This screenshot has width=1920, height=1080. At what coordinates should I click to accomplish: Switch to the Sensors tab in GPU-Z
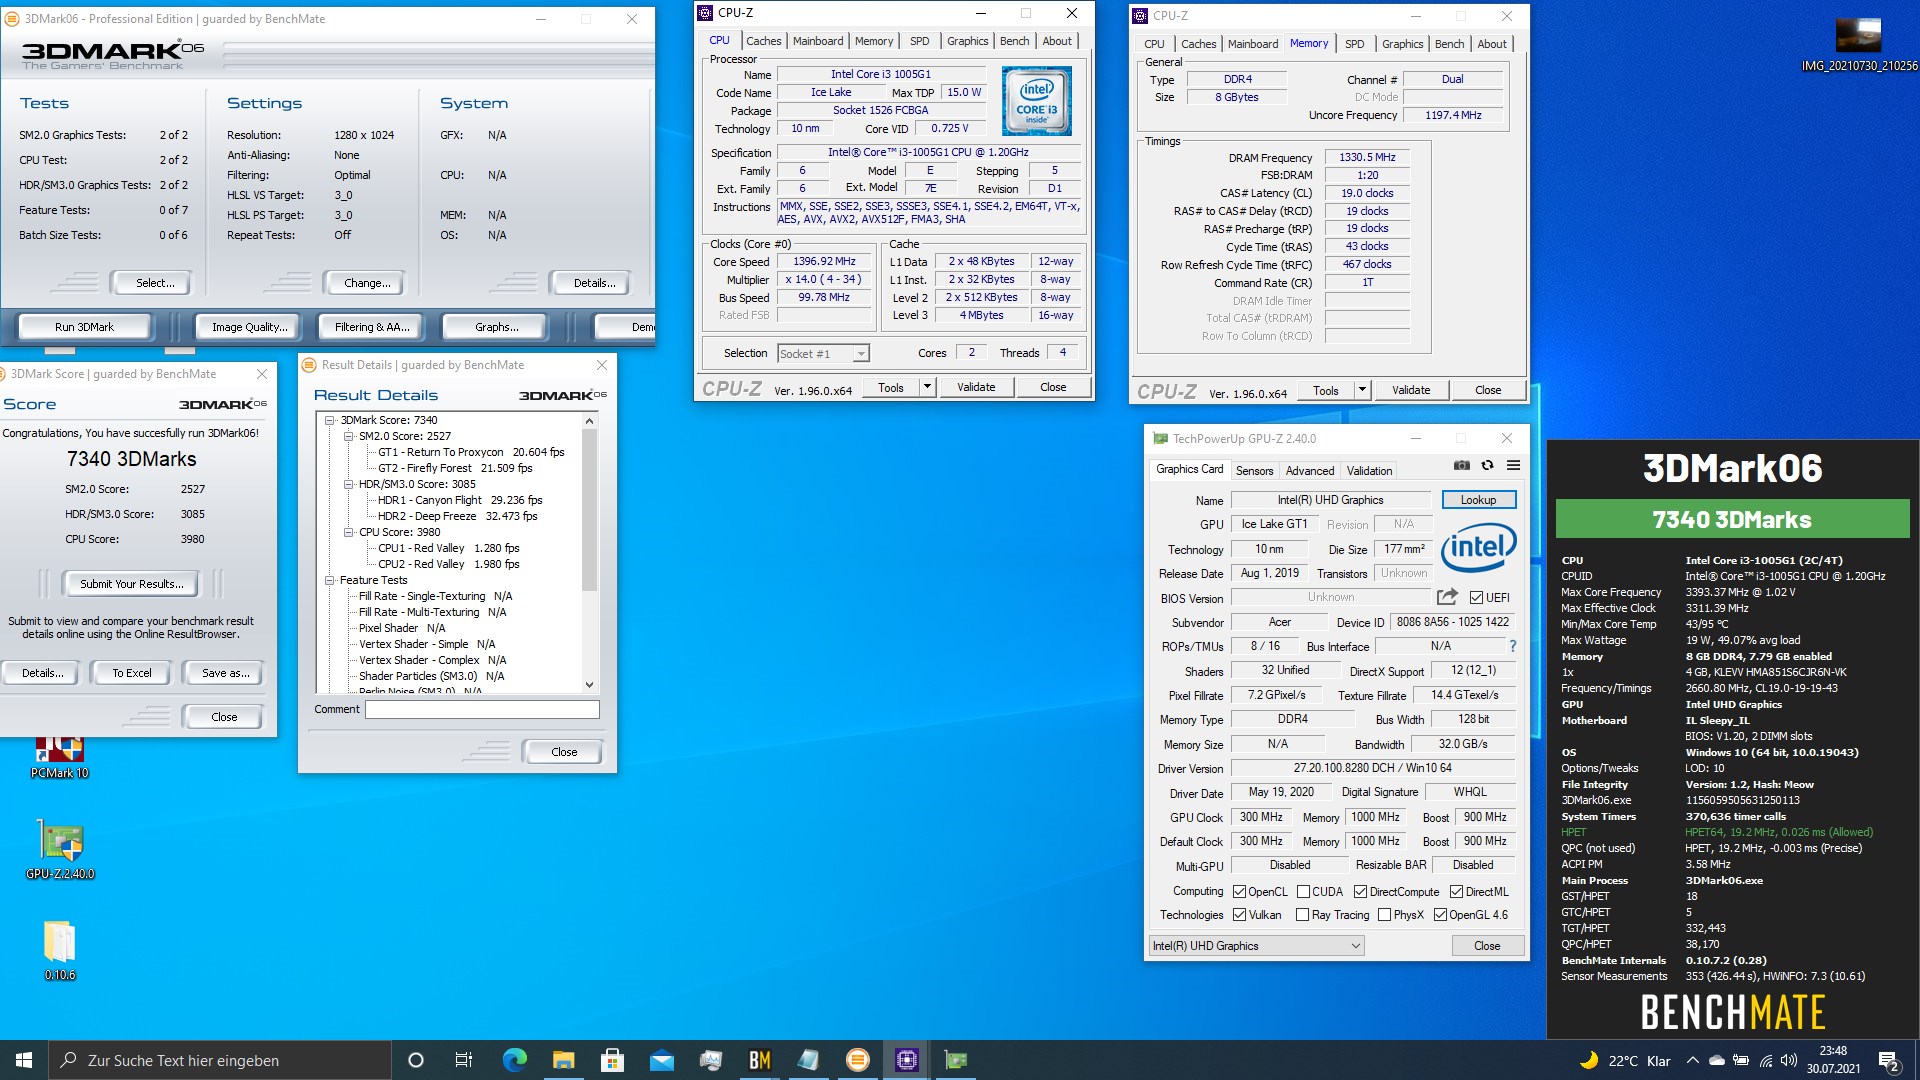point(1254,471)
